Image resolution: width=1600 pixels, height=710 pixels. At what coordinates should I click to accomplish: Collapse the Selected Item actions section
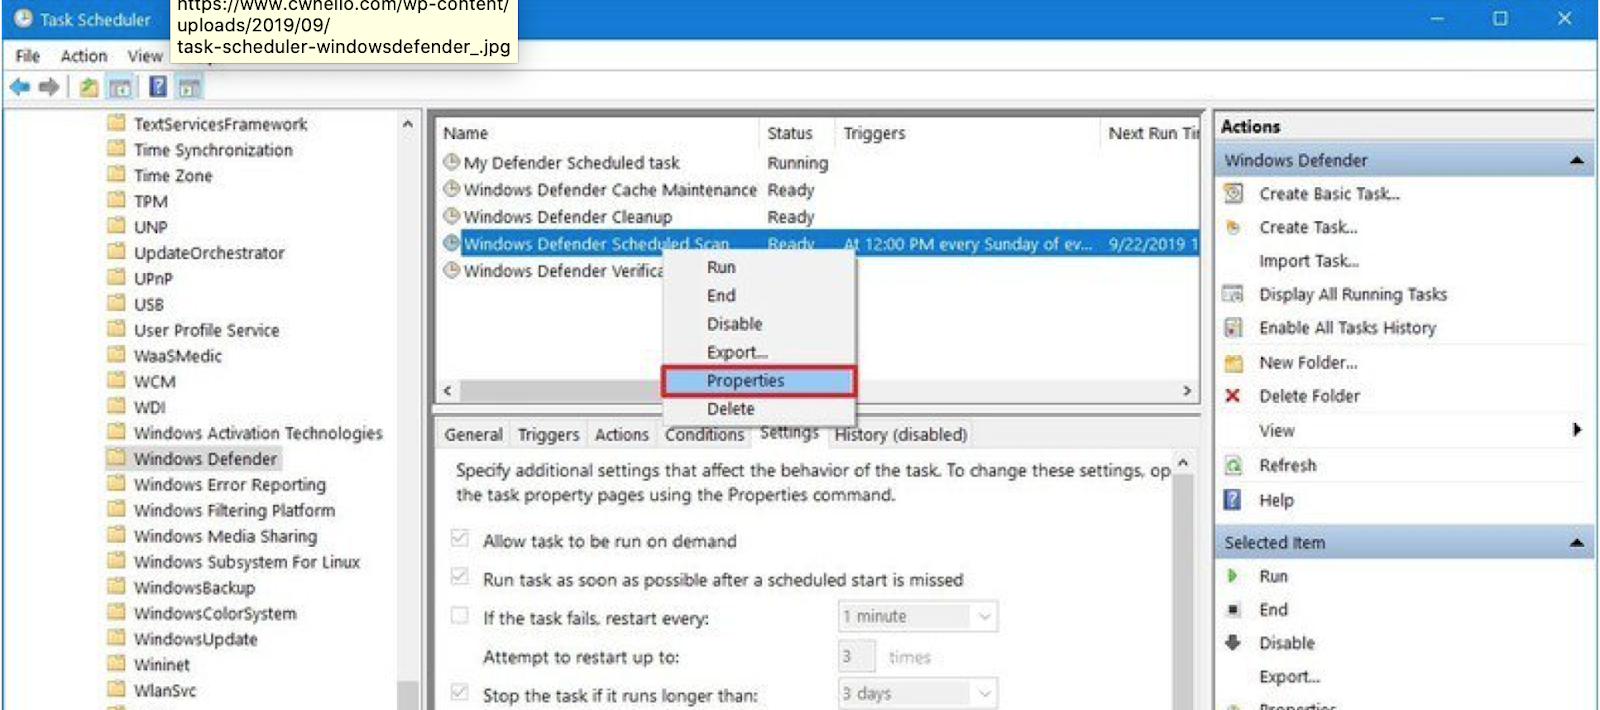1577,542
